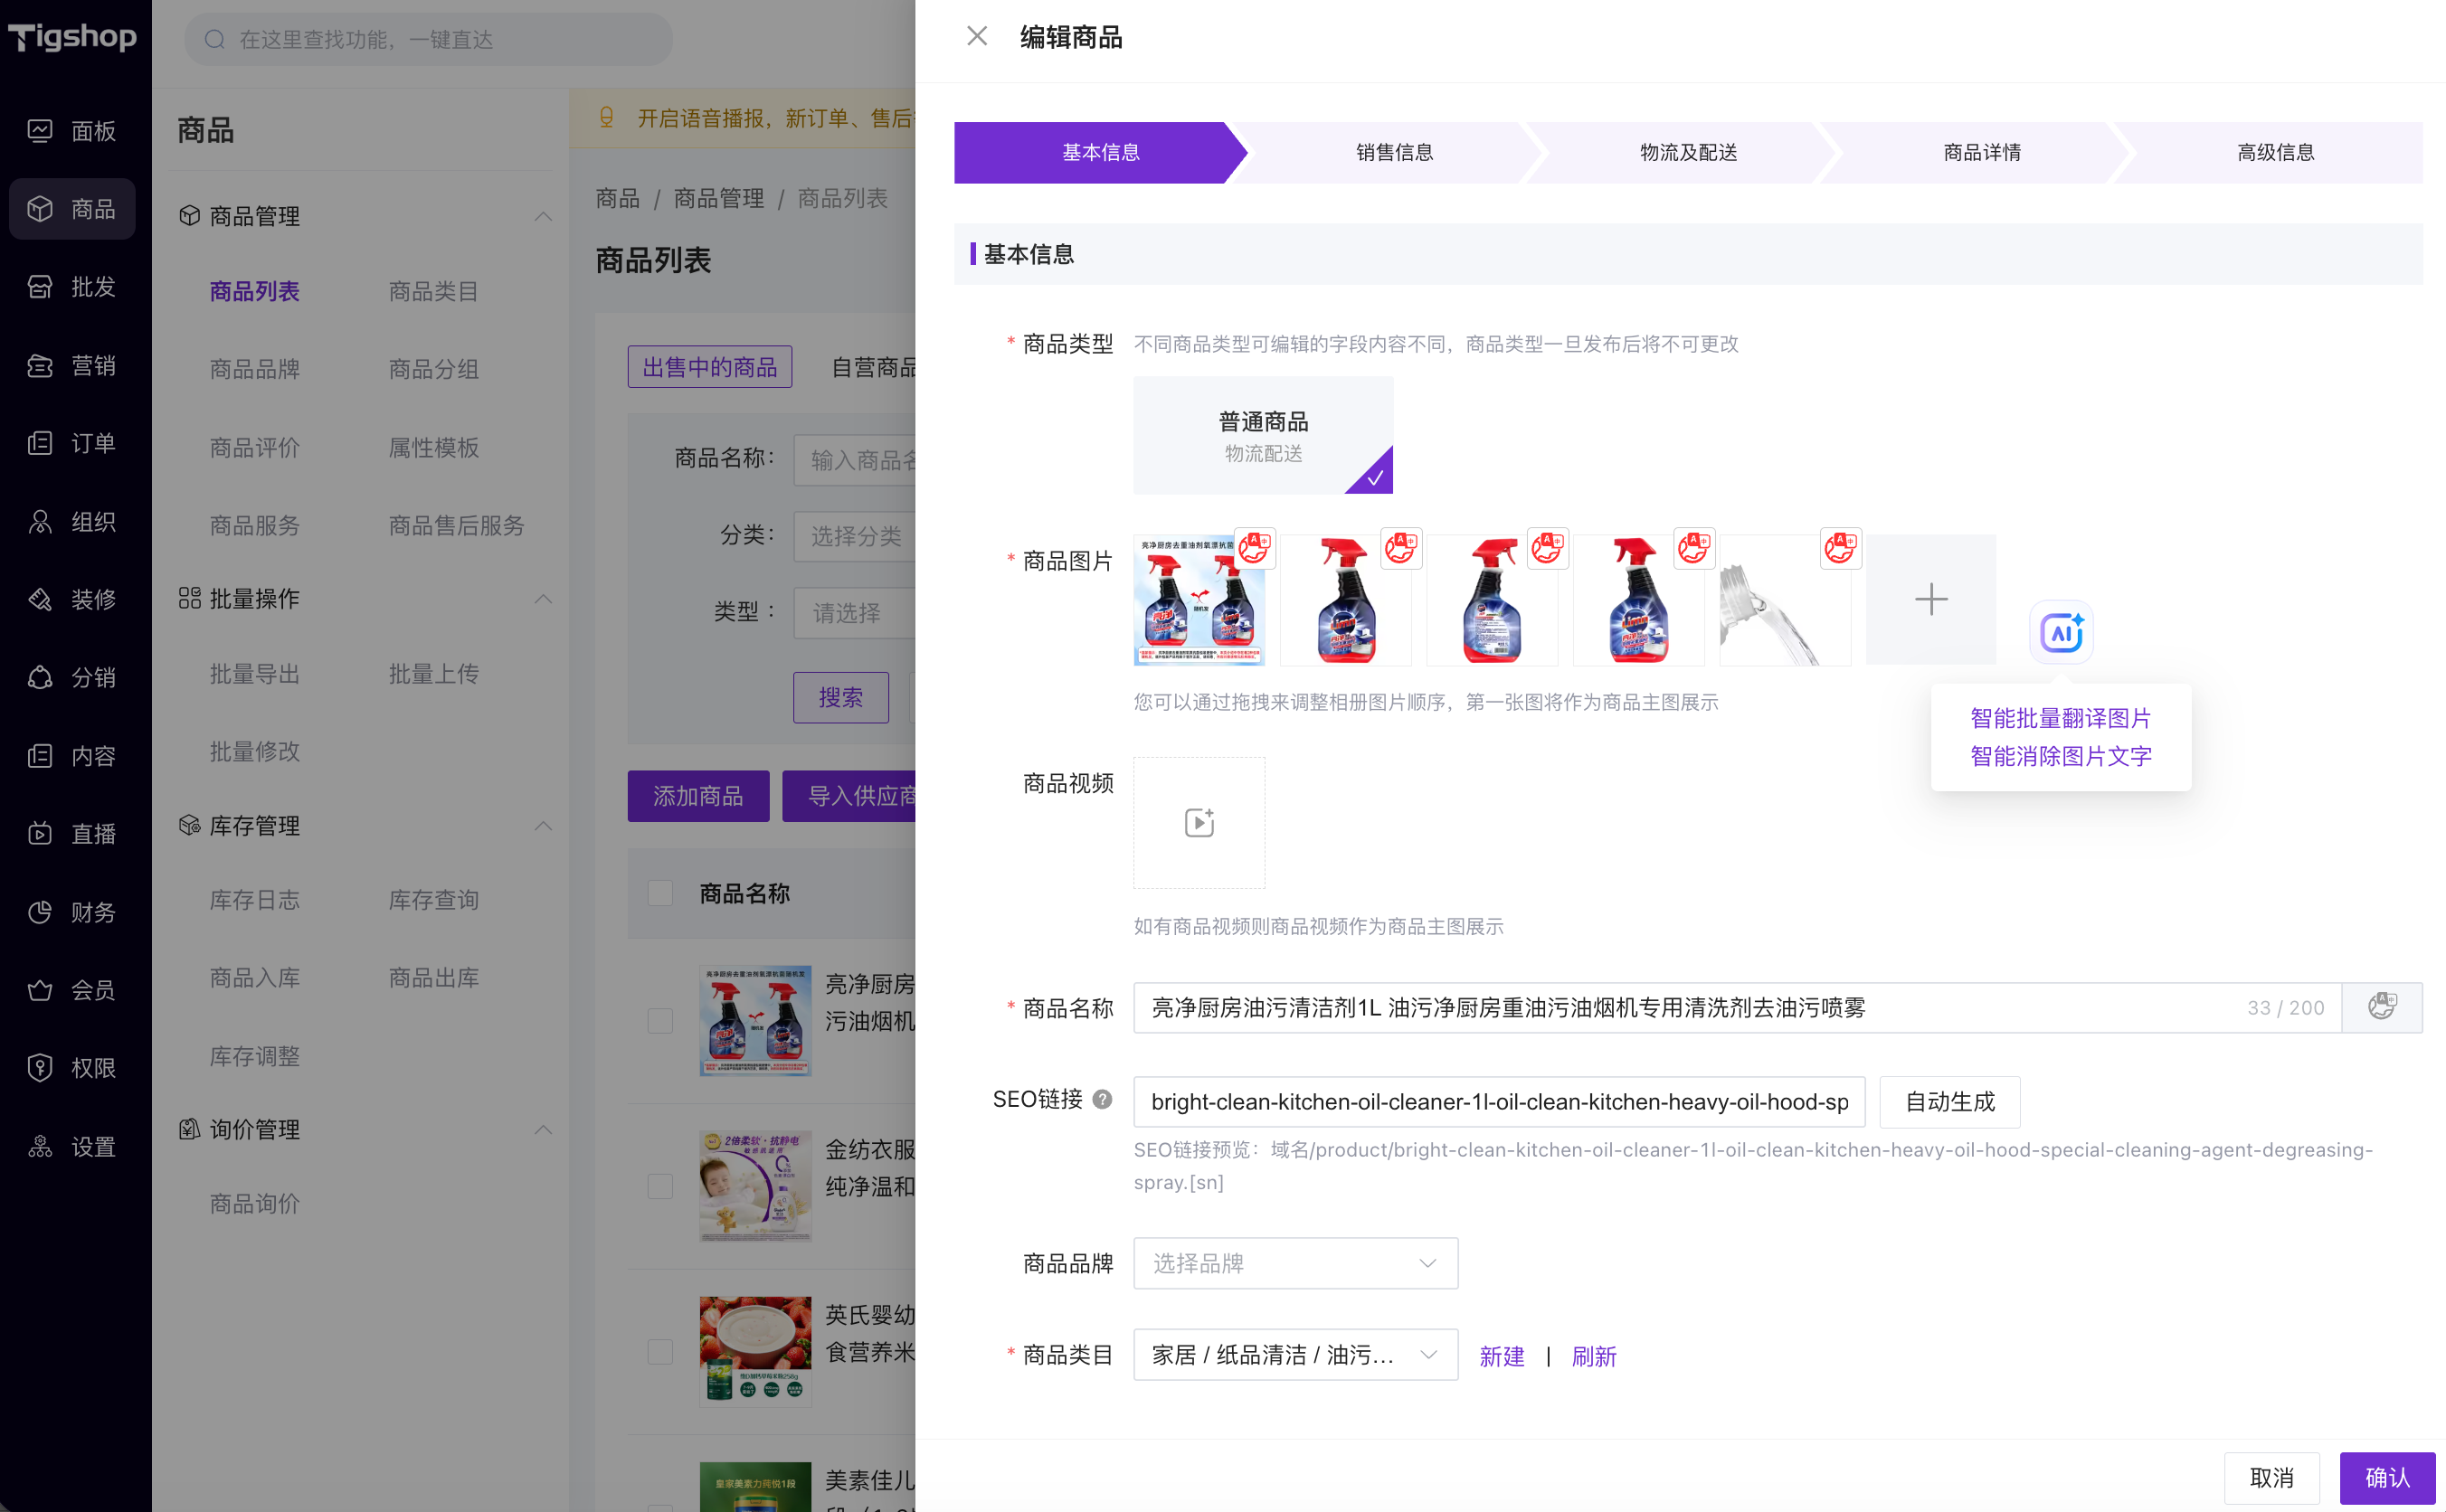Open the 财务 sidebar icon
Screen dimensions: 2446x1512
coord(40,912)
